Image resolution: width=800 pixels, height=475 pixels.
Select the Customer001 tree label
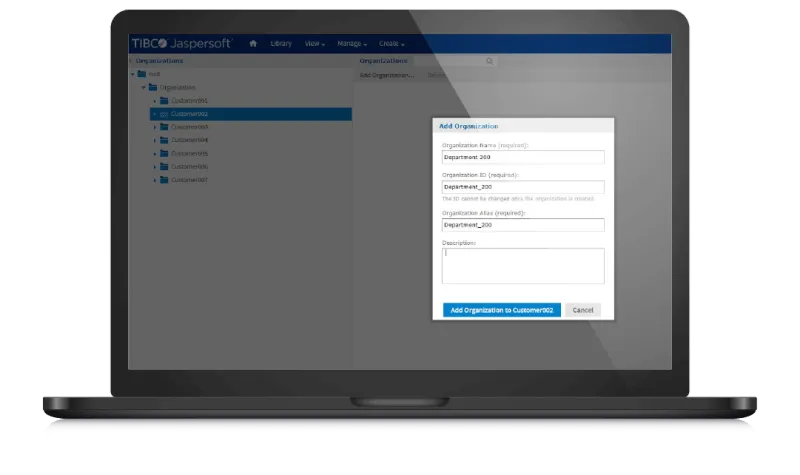(x=189, y=101)
